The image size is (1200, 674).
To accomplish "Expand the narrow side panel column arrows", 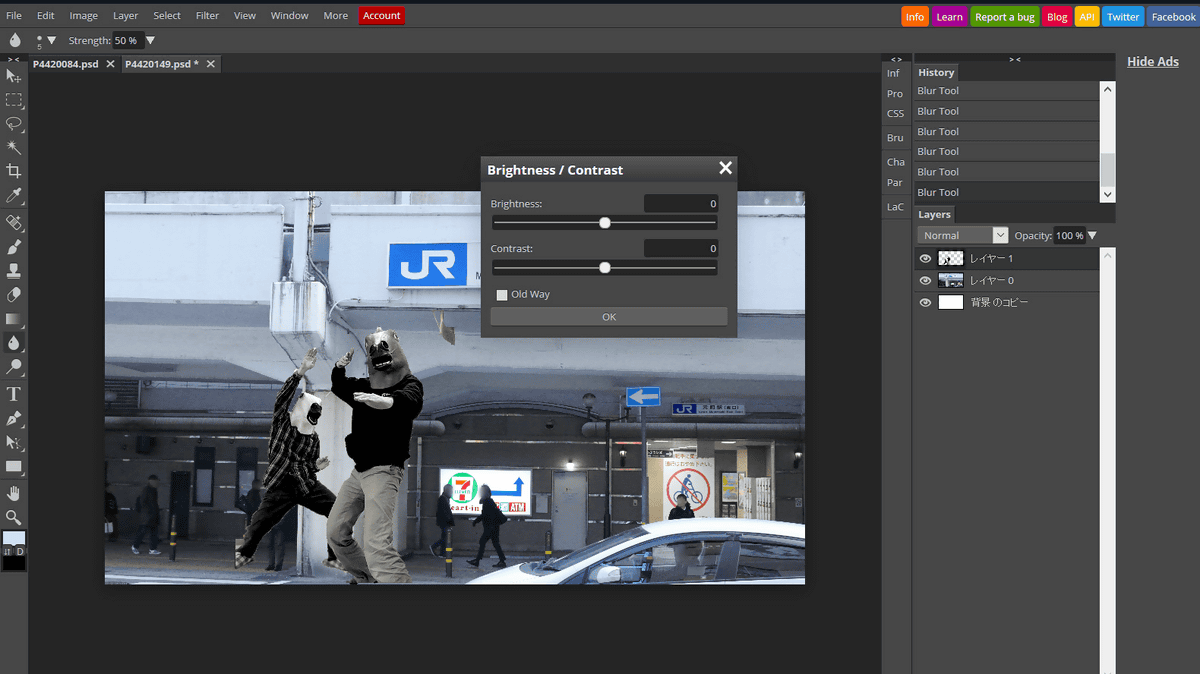I will 896,59.
